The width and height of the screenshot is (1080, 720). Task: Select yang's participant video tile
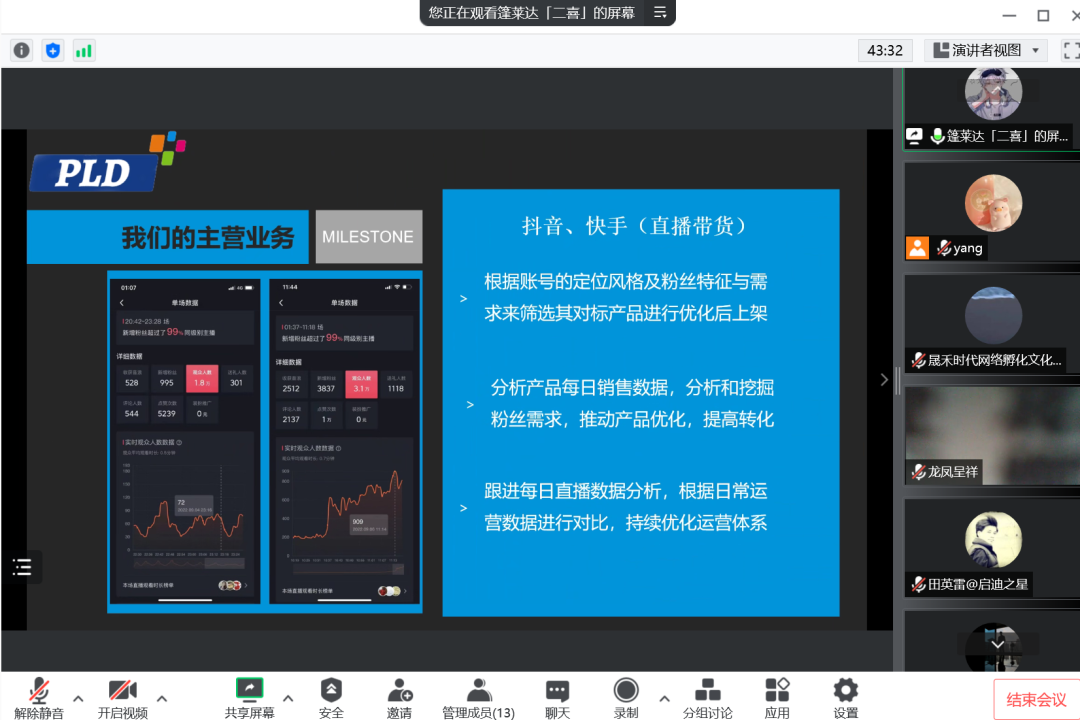coord(992,212)
